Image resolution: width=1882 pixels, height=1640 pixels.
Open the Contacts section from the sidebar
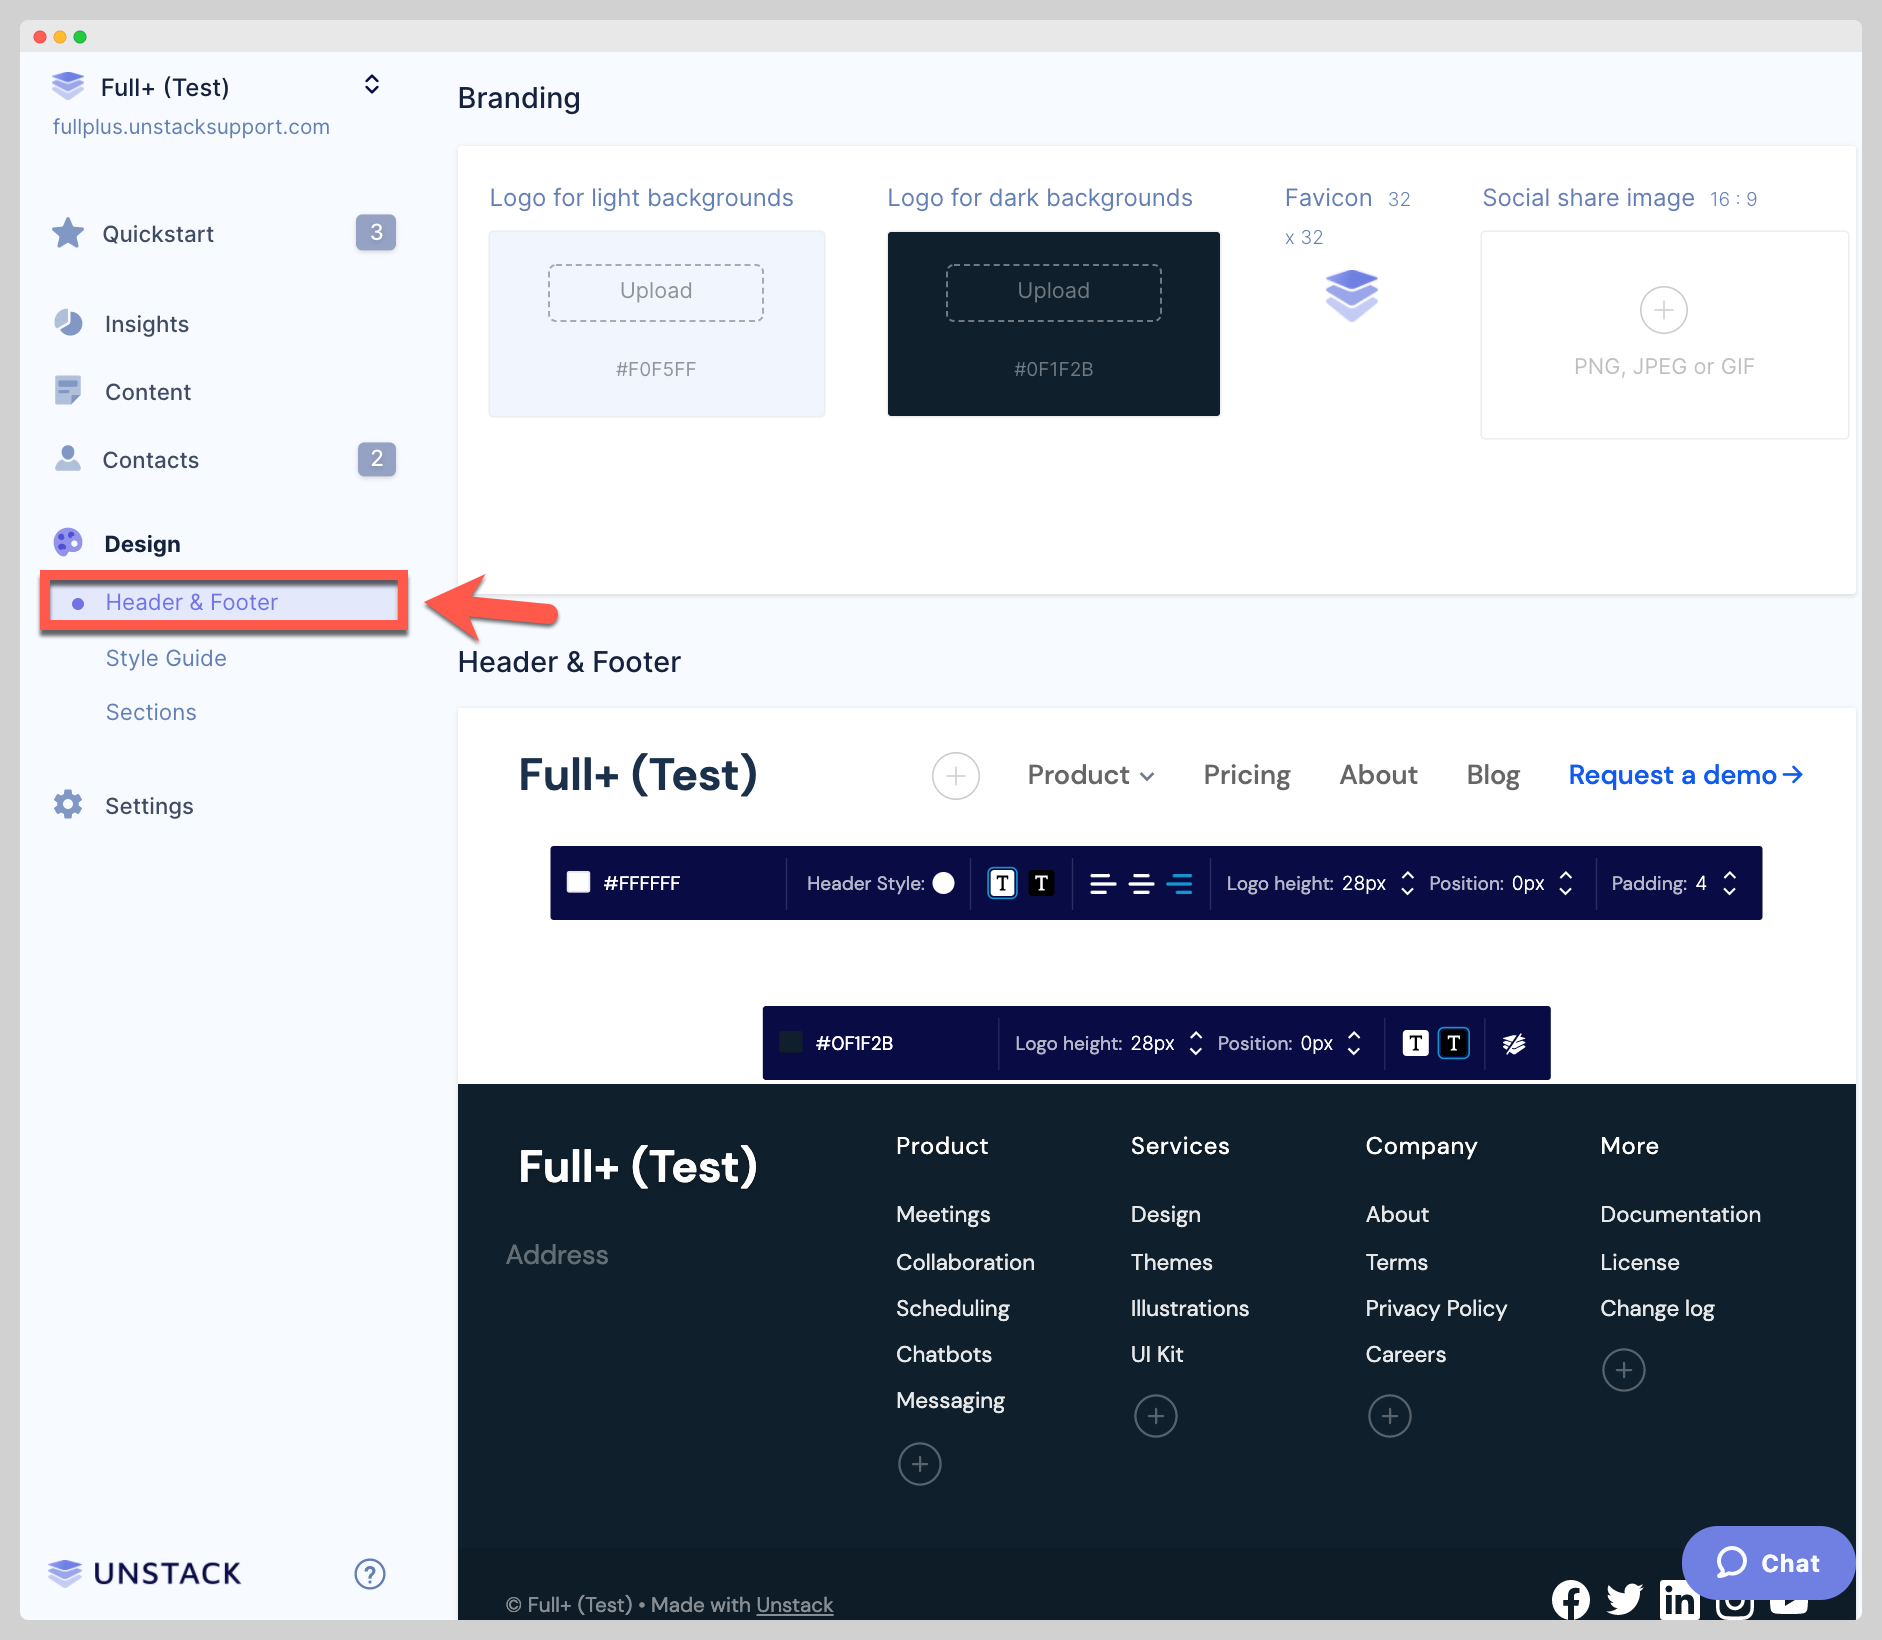(x=151, y=459)
